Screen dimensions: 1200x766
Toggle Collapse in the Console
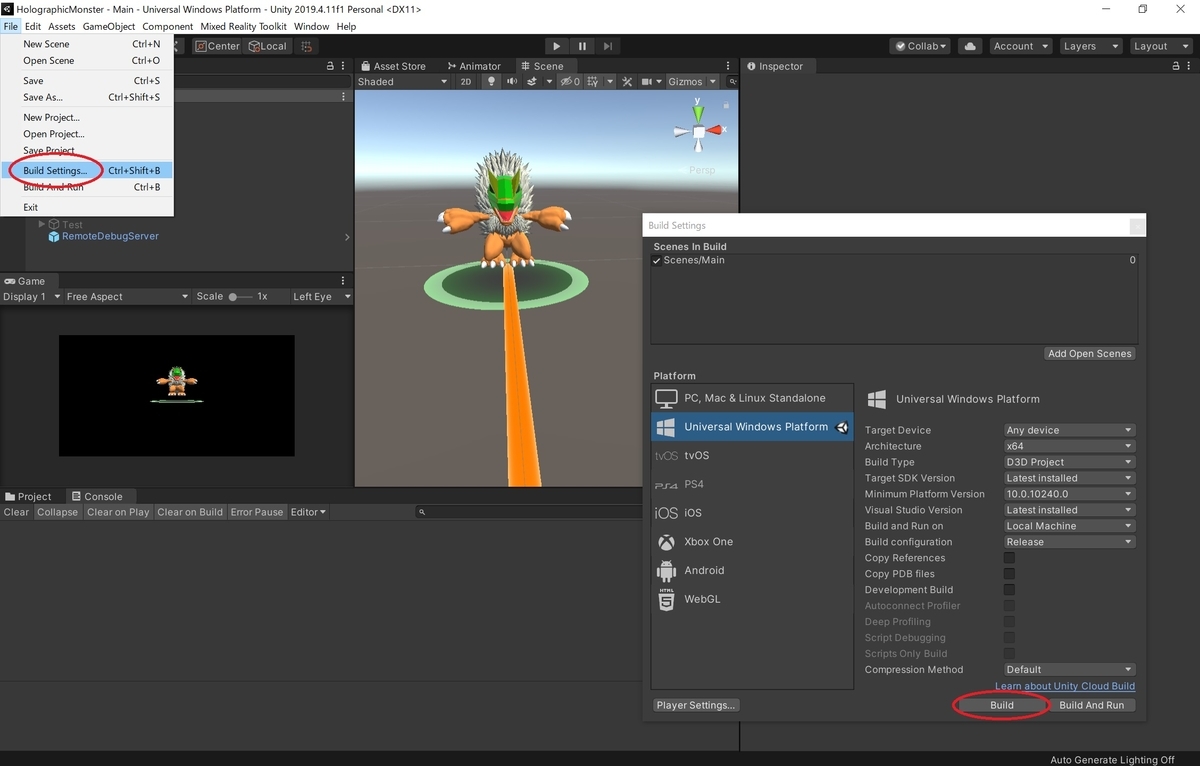click(57, 512)
